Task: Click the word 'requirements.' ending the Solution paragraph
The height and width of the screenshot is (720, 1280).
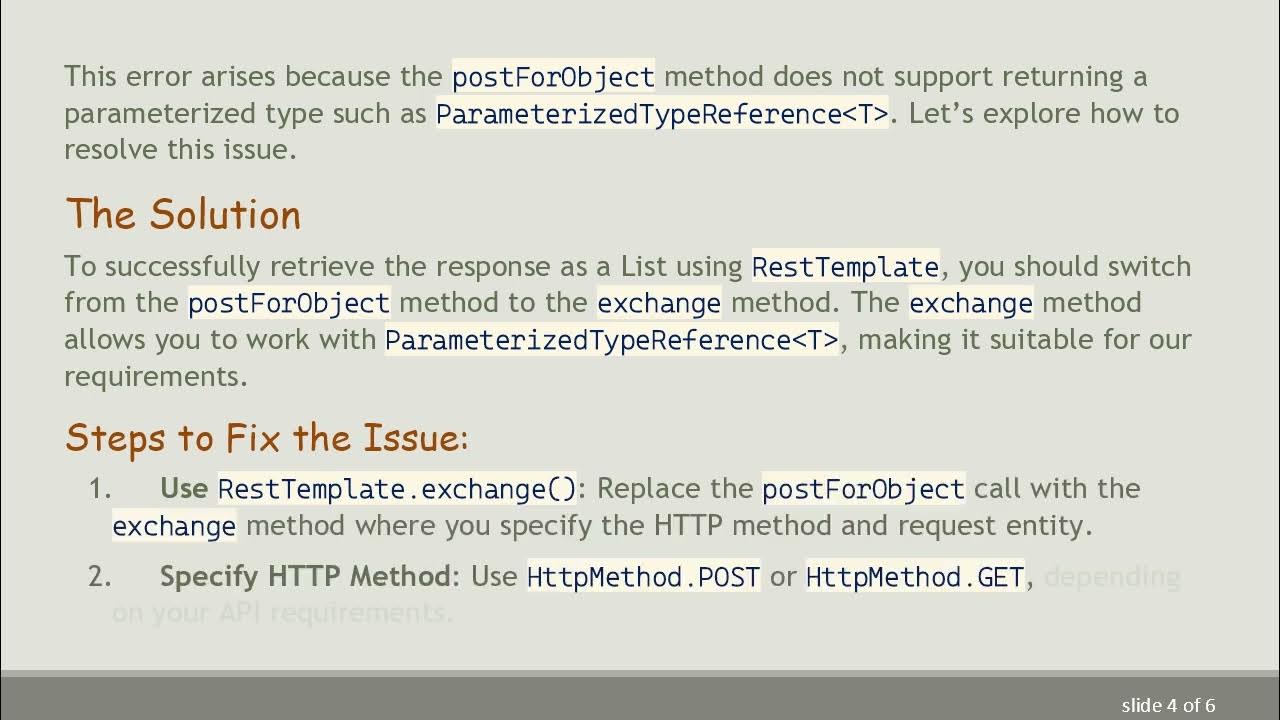Action: click(x=155, y=376)
